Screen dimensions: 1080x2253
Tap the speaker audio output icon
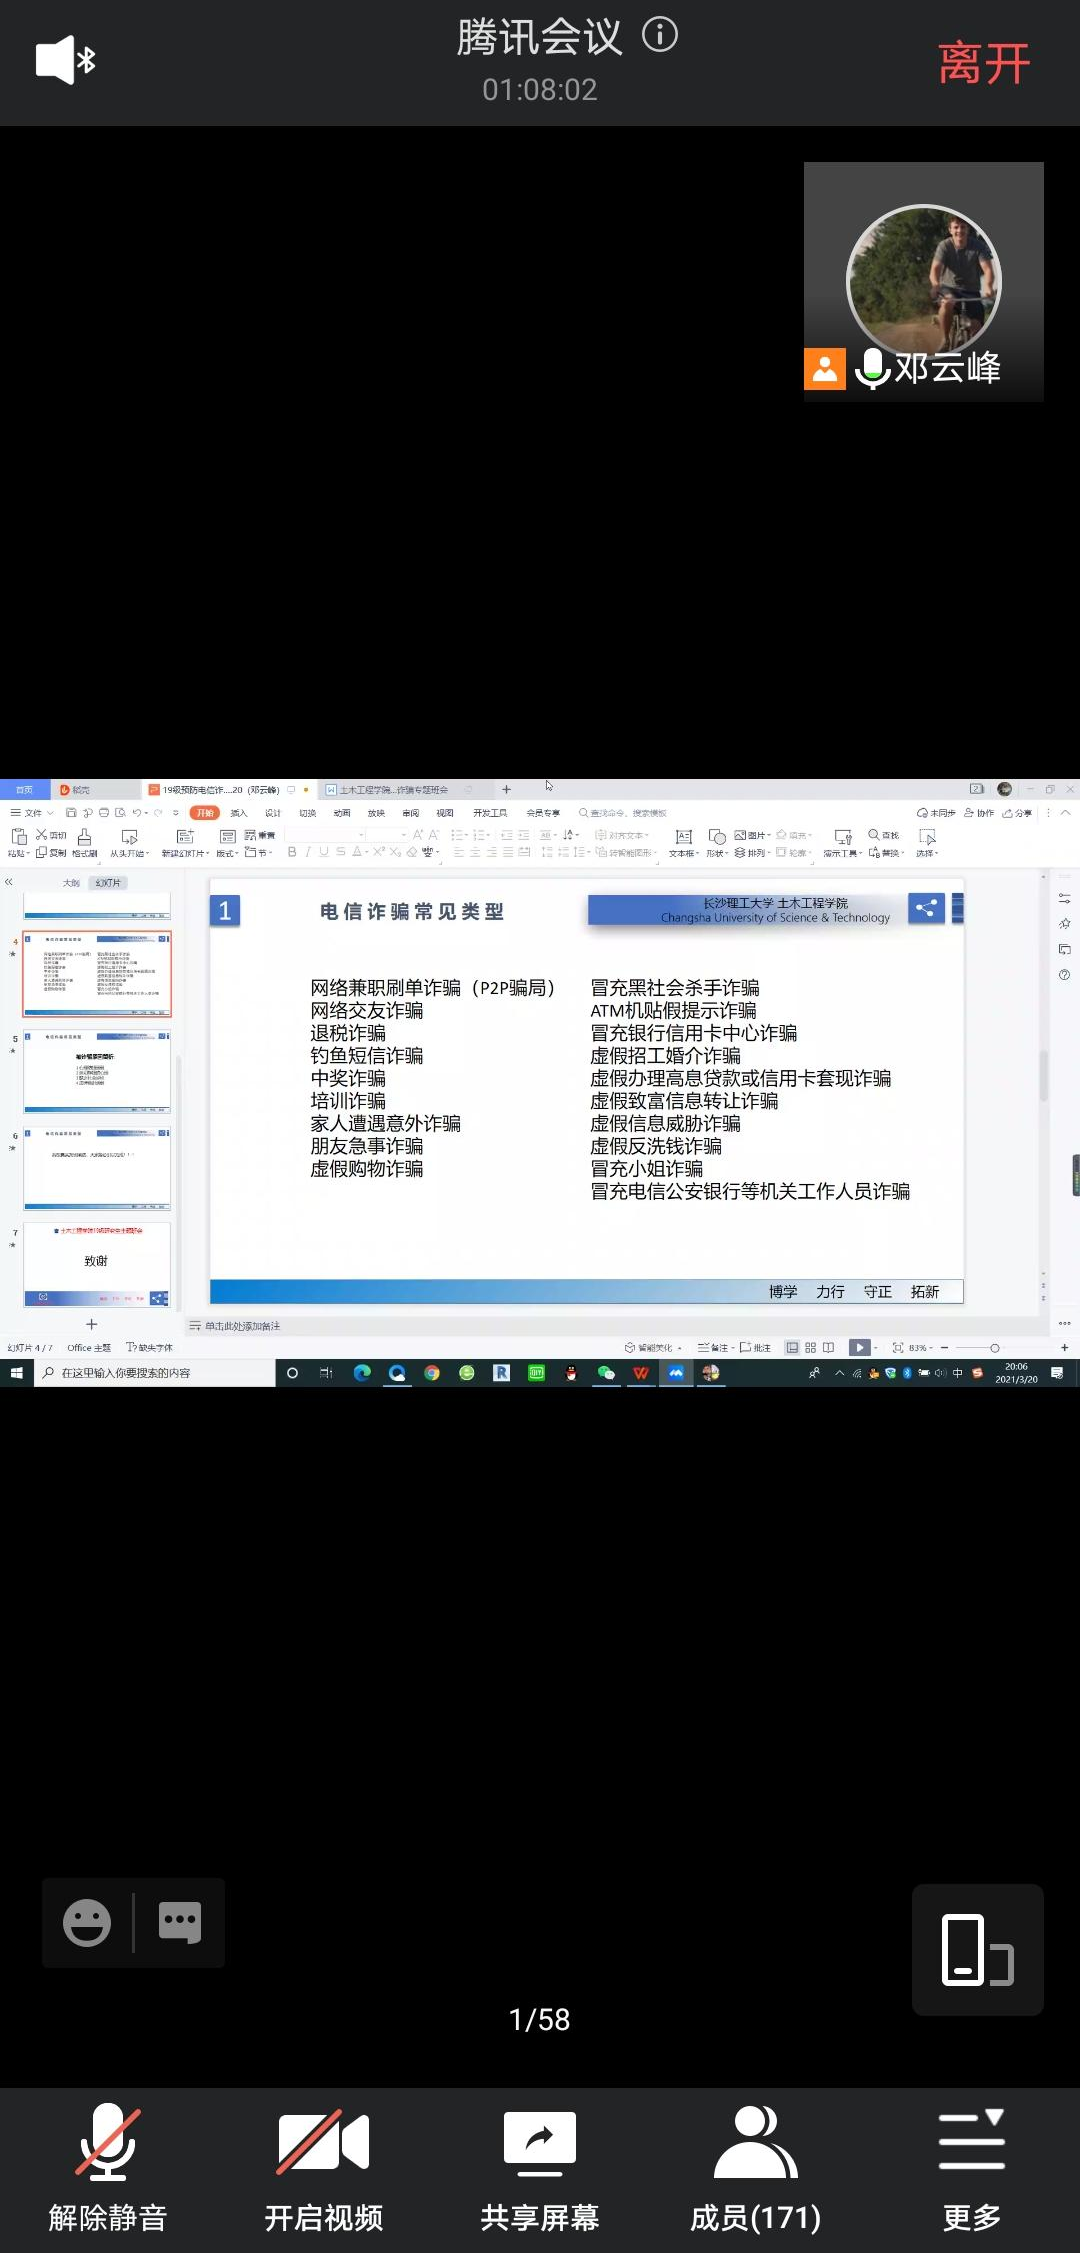(x=65, y=61)
